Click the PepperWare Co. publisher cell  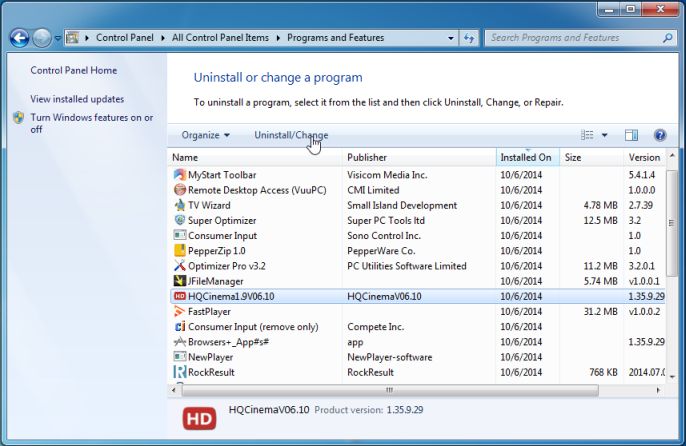[x=381, y=251]
